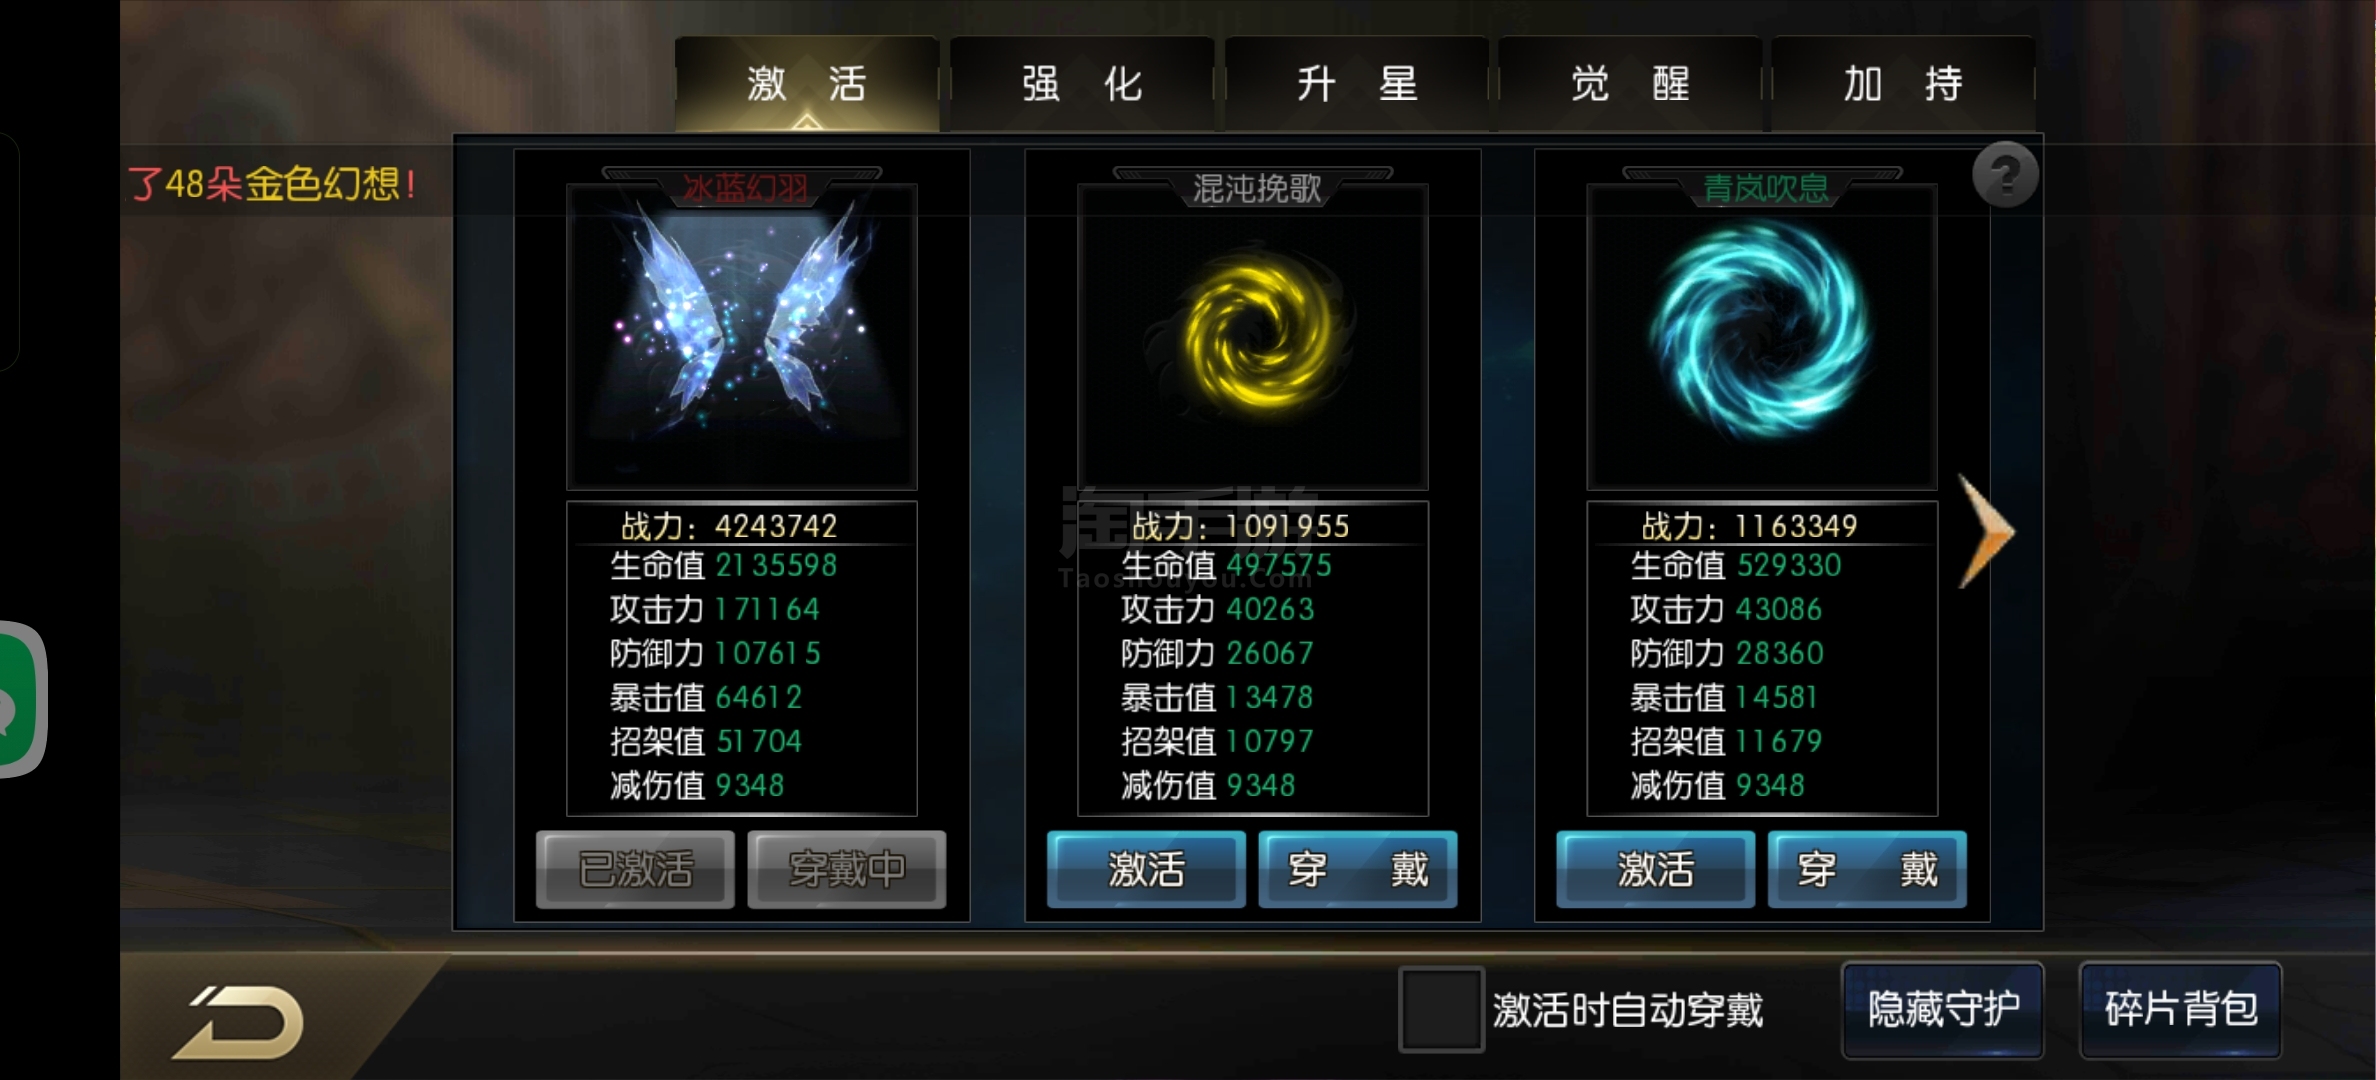Click 激活 button under 青岚吹息

1655,869
